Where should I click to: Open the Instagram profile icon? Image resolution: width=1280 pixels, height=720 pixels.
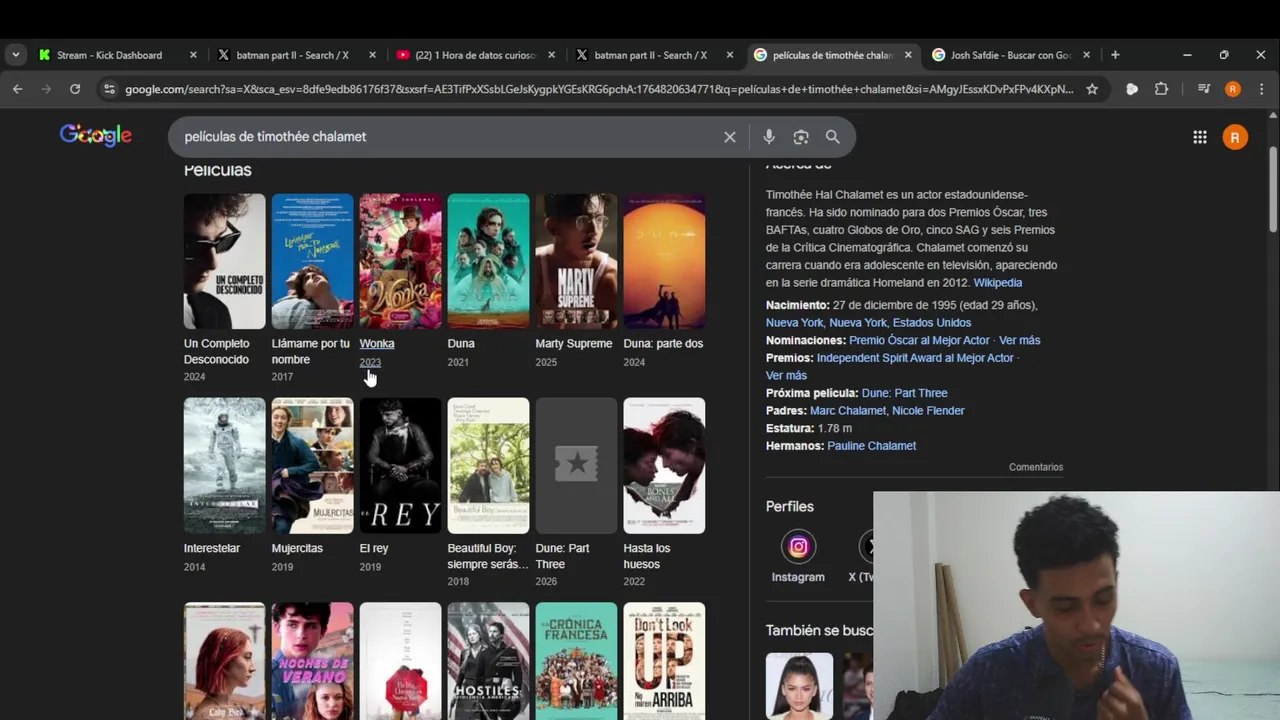pyautogui.click(x=798, y=546)
